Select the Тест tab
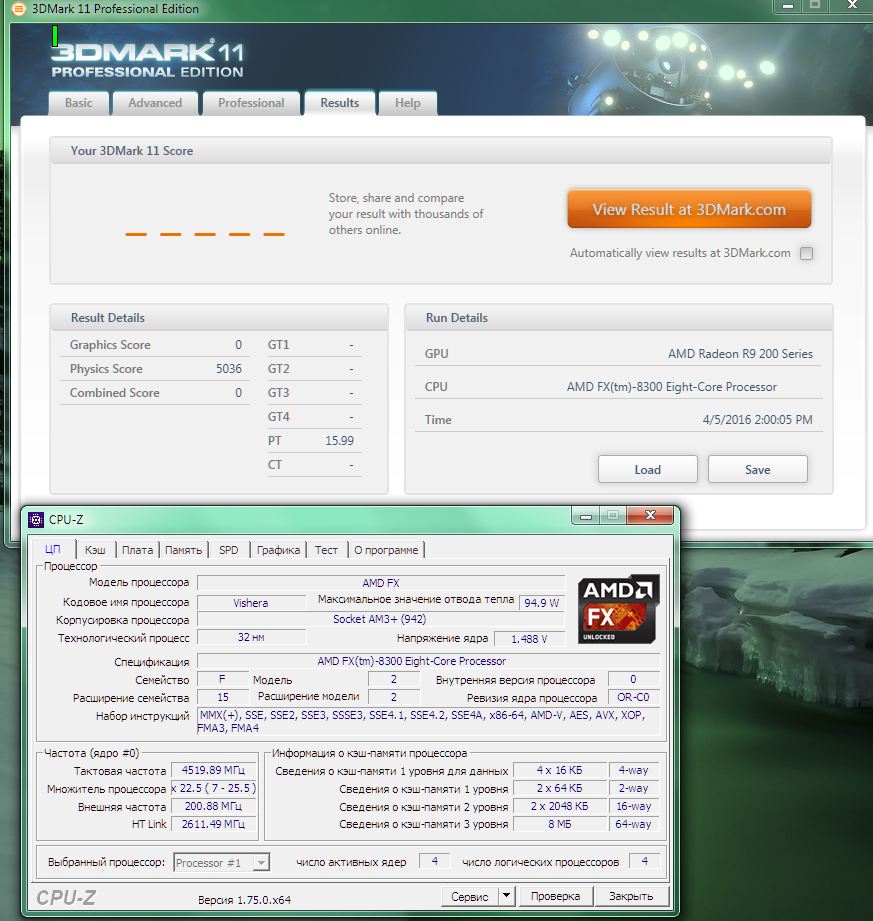 pyautogui.click(x=326, y=550)
